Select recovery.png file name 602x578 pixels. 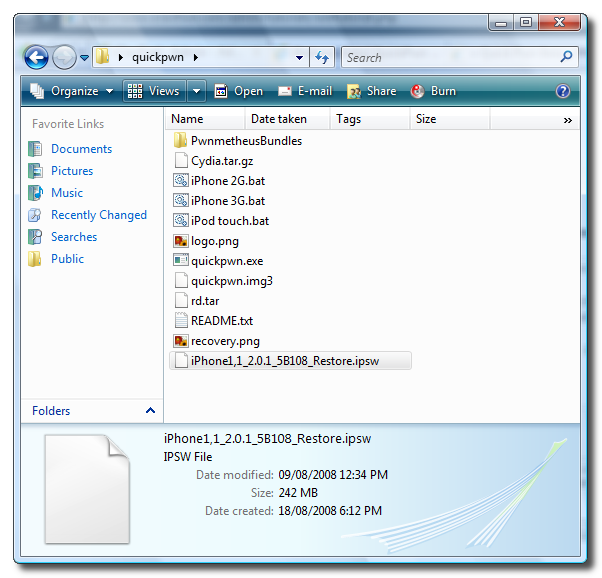(225, 341)
